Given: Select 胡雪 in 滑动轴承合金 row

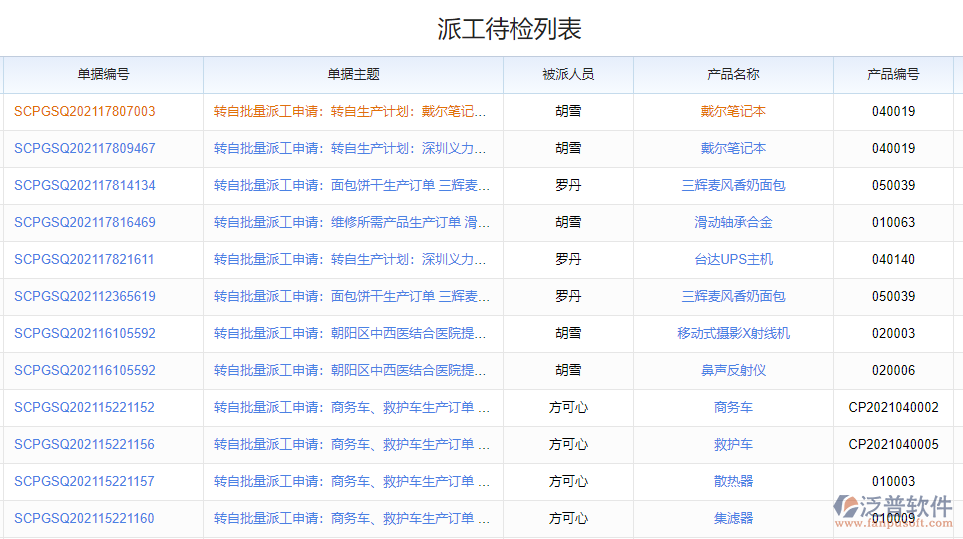Looking at the screenshot, I should 568,222.
